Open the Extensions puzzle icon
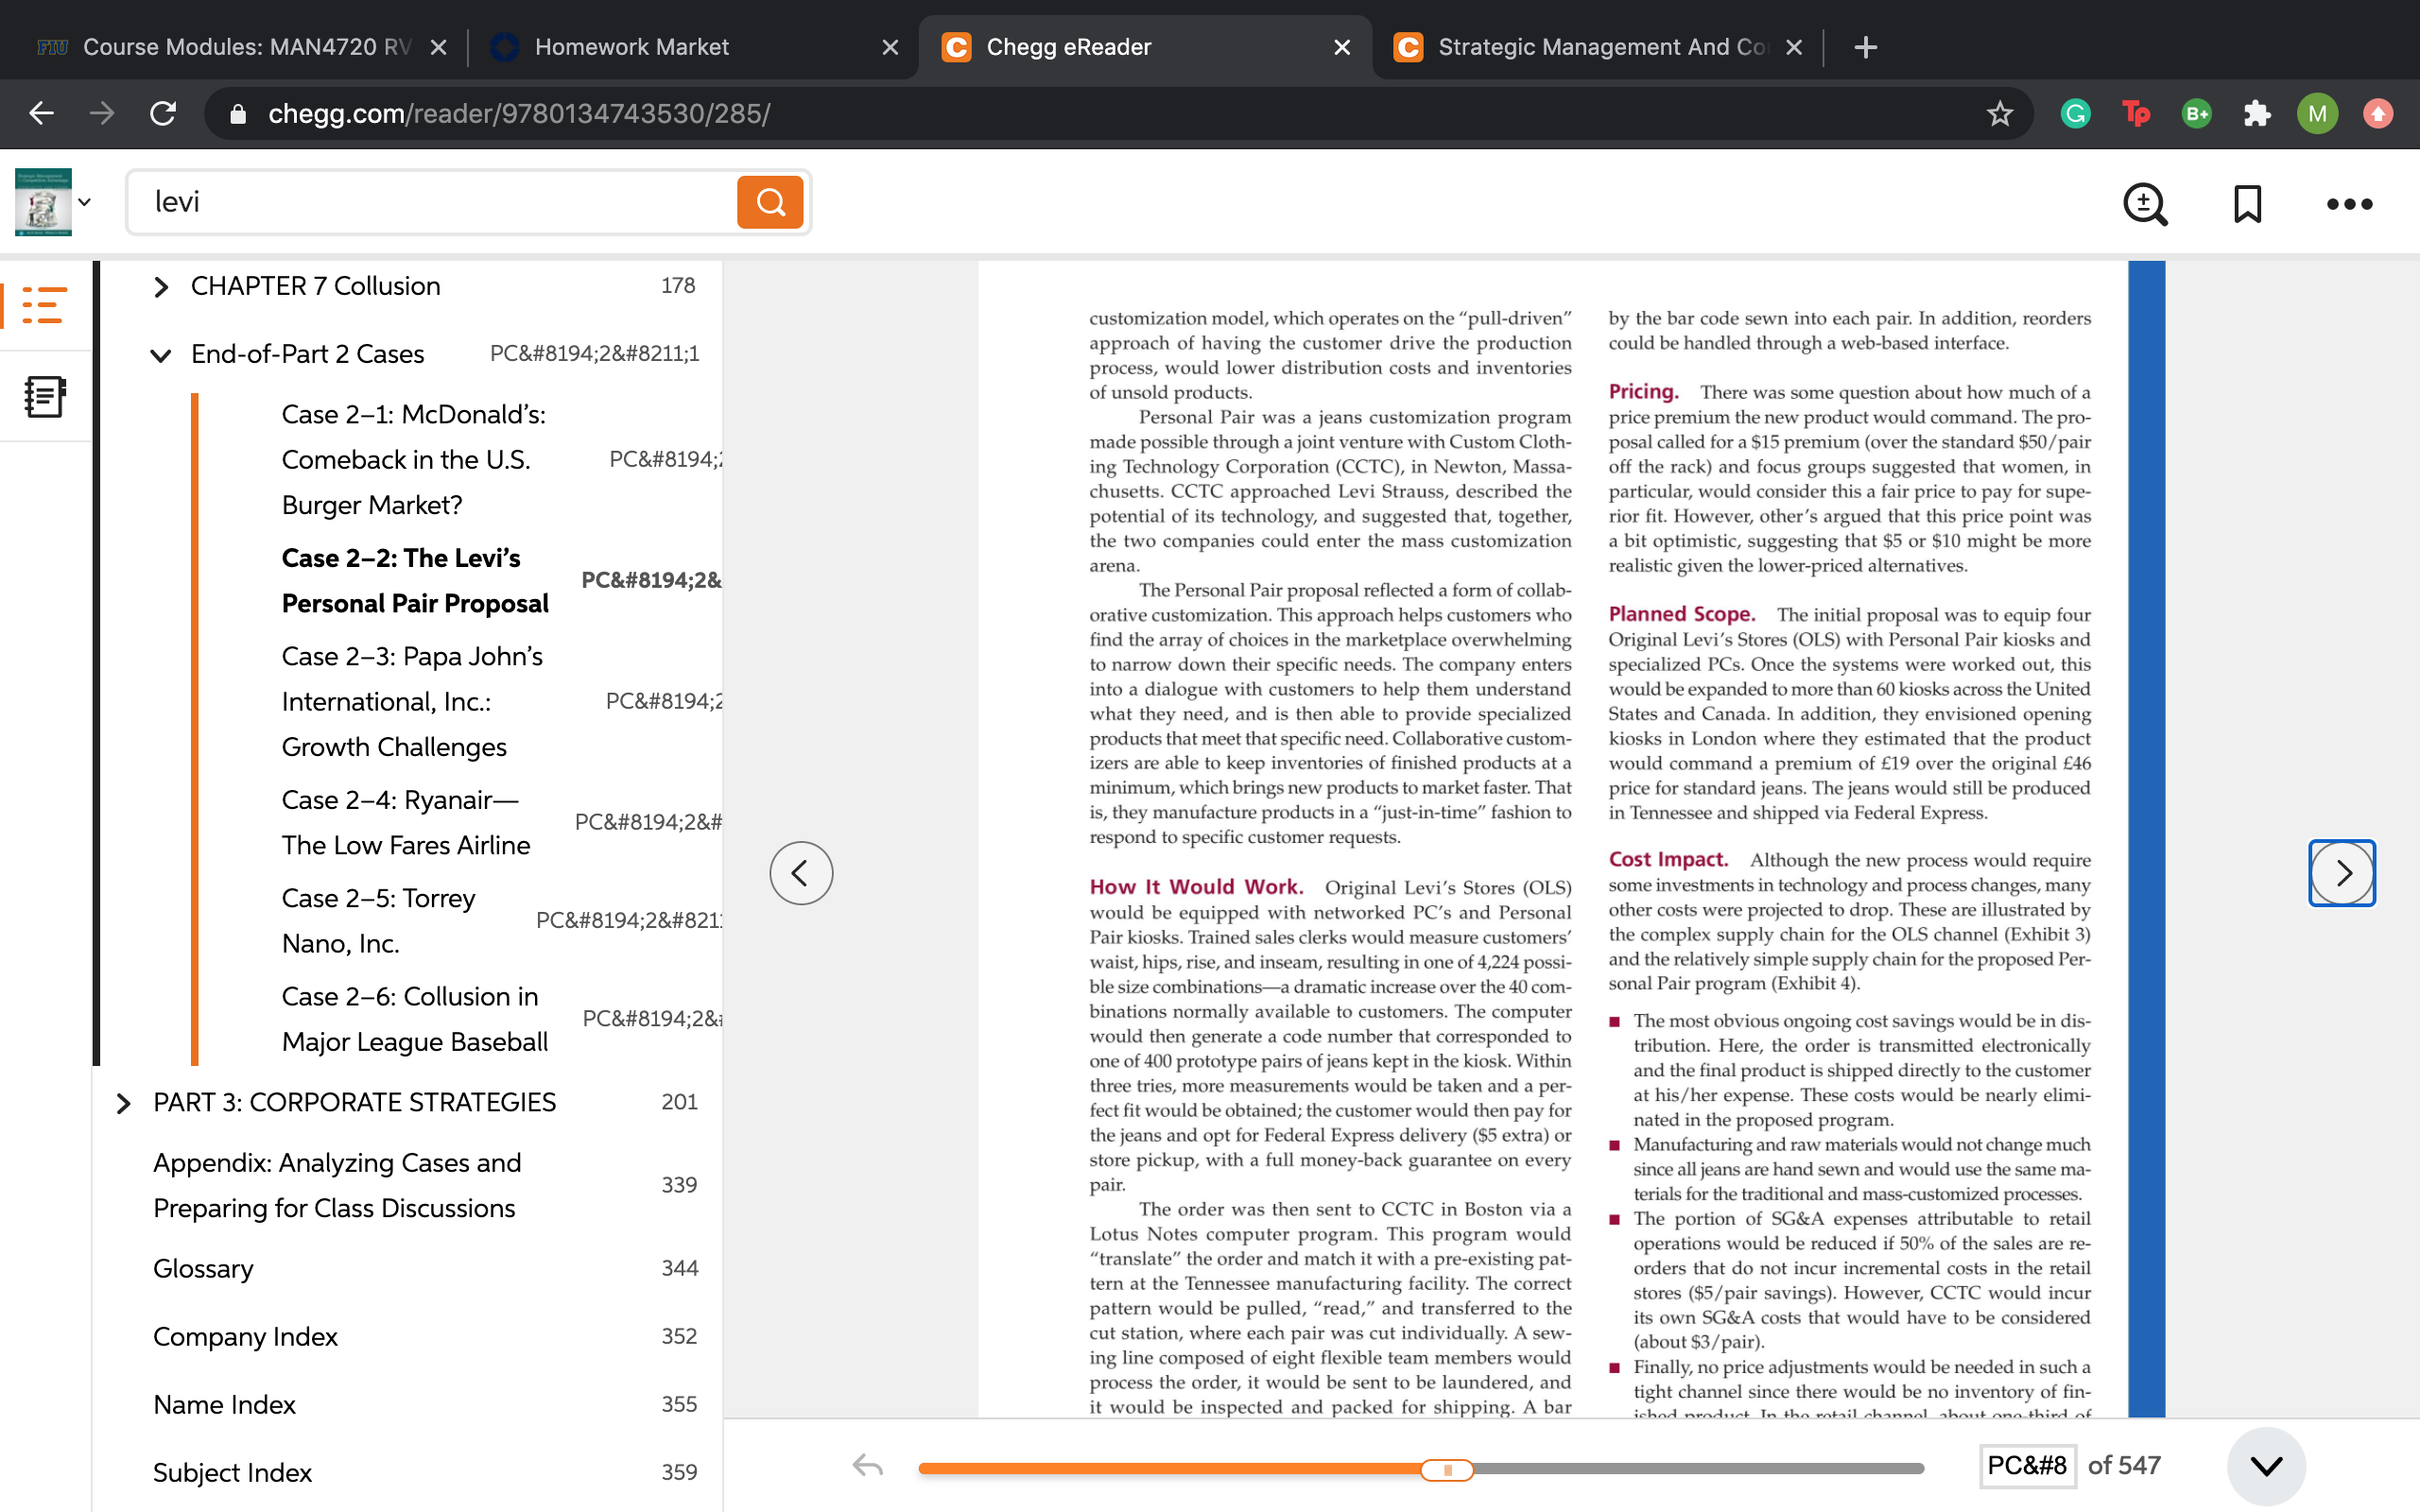Image resolution: width=2420 pixels, height=1512 pixels. (2257, 113)
